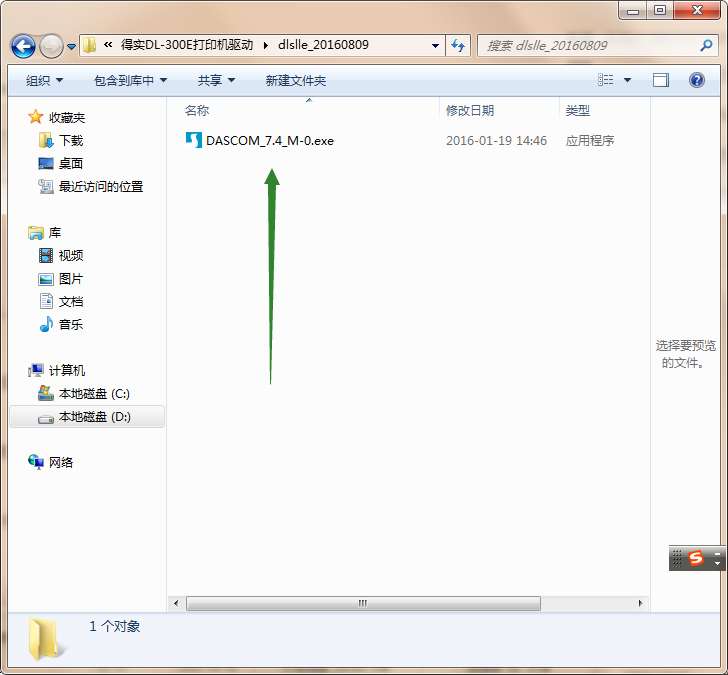The width and height of the screenshot is (728, 675).
Task: Navigate to 得实DL-300E打印机驱动 folder in path
Action: pyautogui.click(x=187, y=45)
